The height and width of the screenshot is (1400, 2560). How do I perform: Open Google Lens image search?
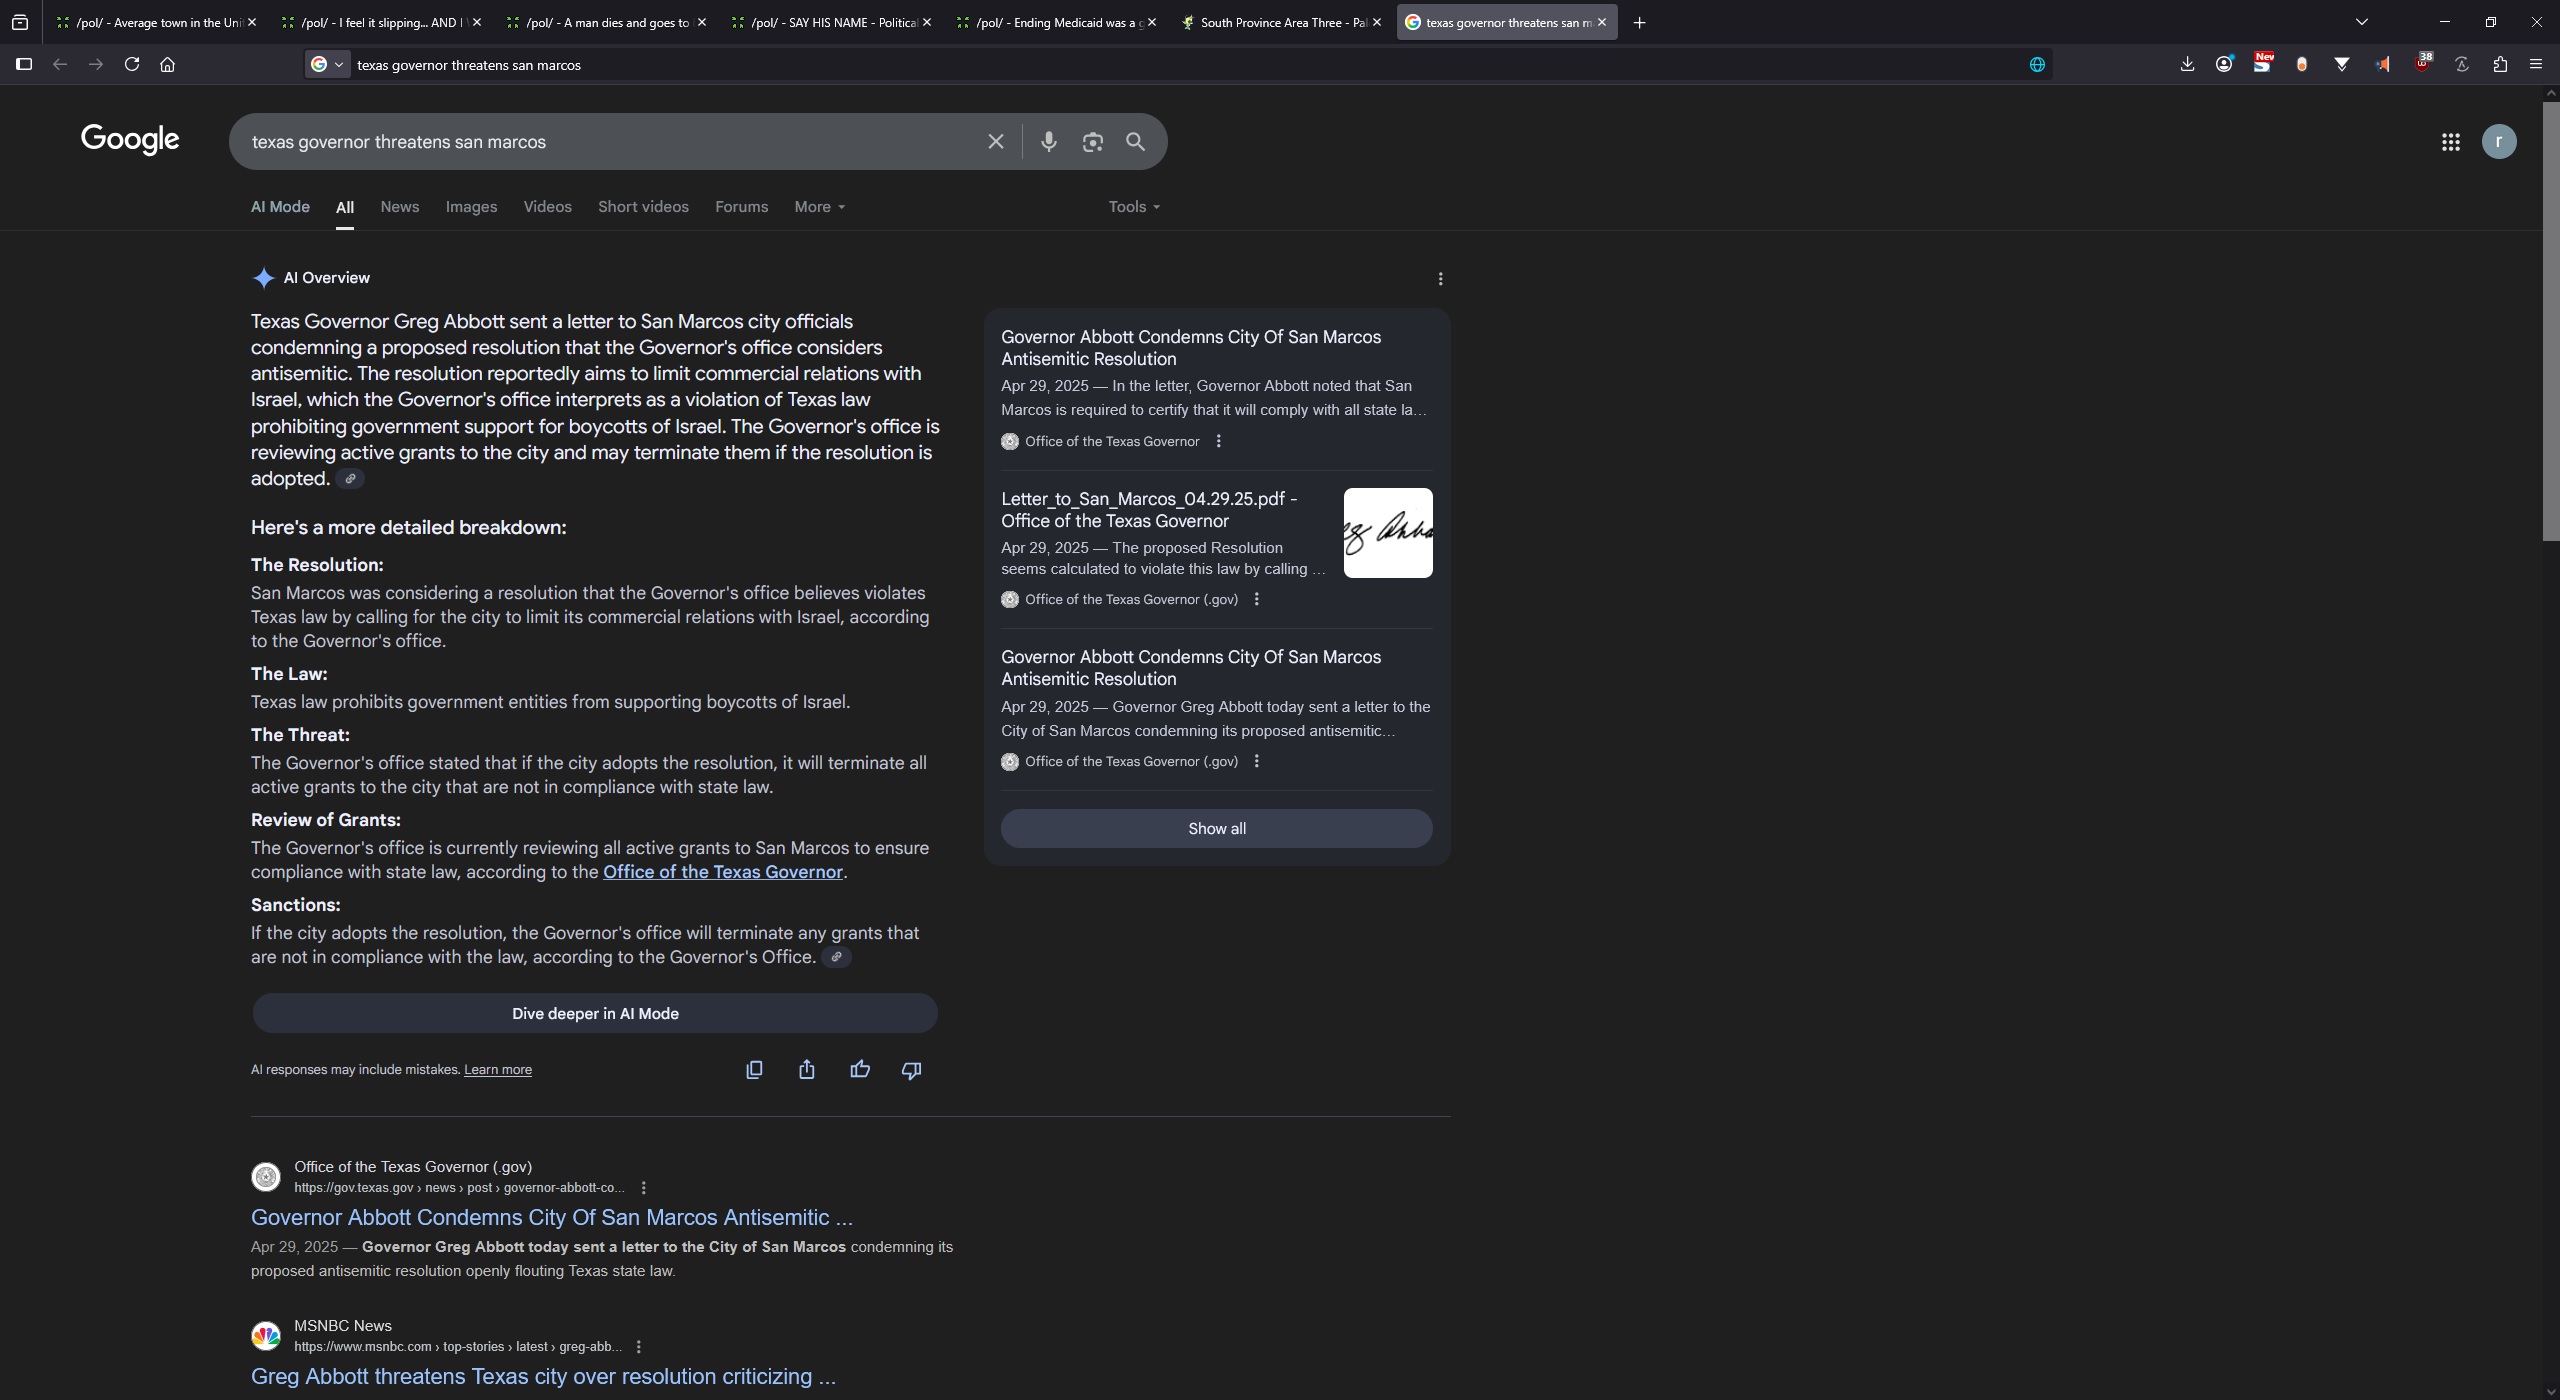1092,142
